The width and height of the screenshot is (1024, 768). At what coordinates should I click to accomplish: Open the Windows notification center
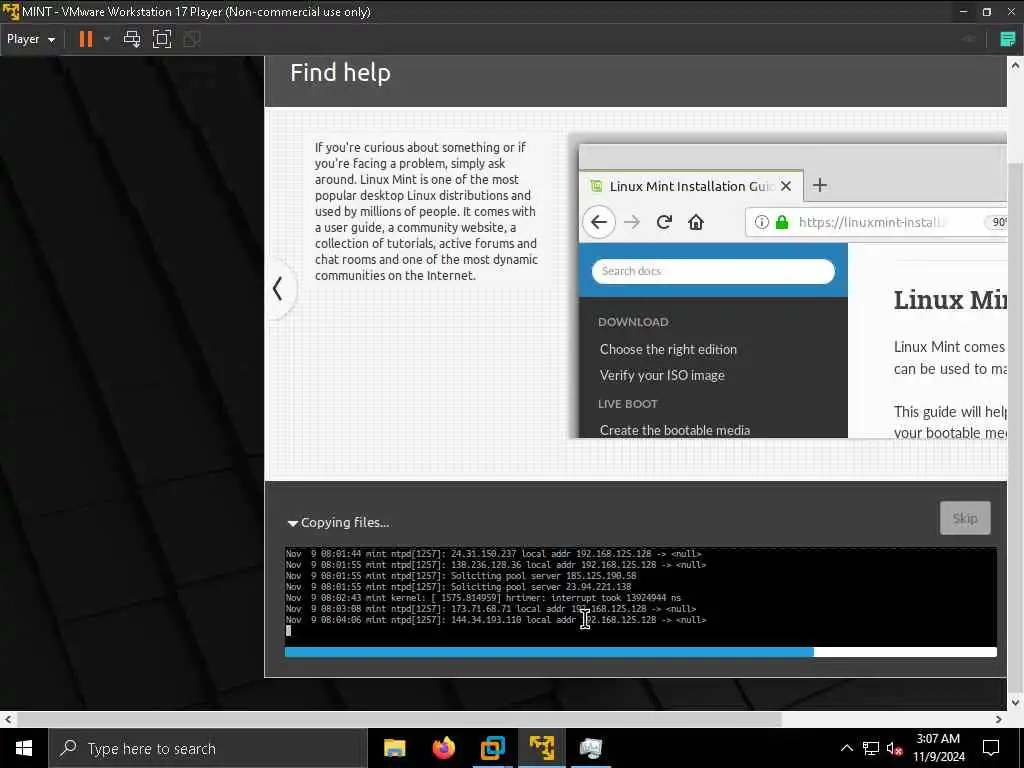pyautogui.click(x=991, y=748)
